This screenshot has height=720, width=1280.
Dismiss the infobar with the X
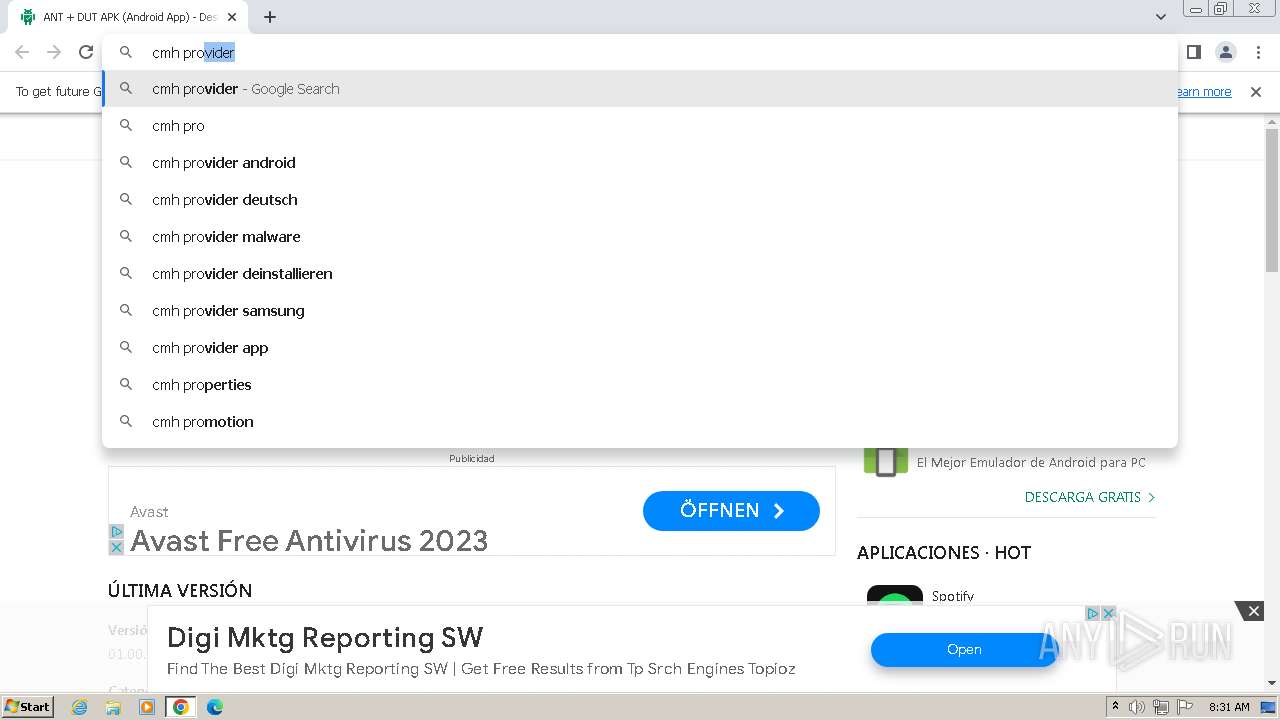click(1256, 92)
